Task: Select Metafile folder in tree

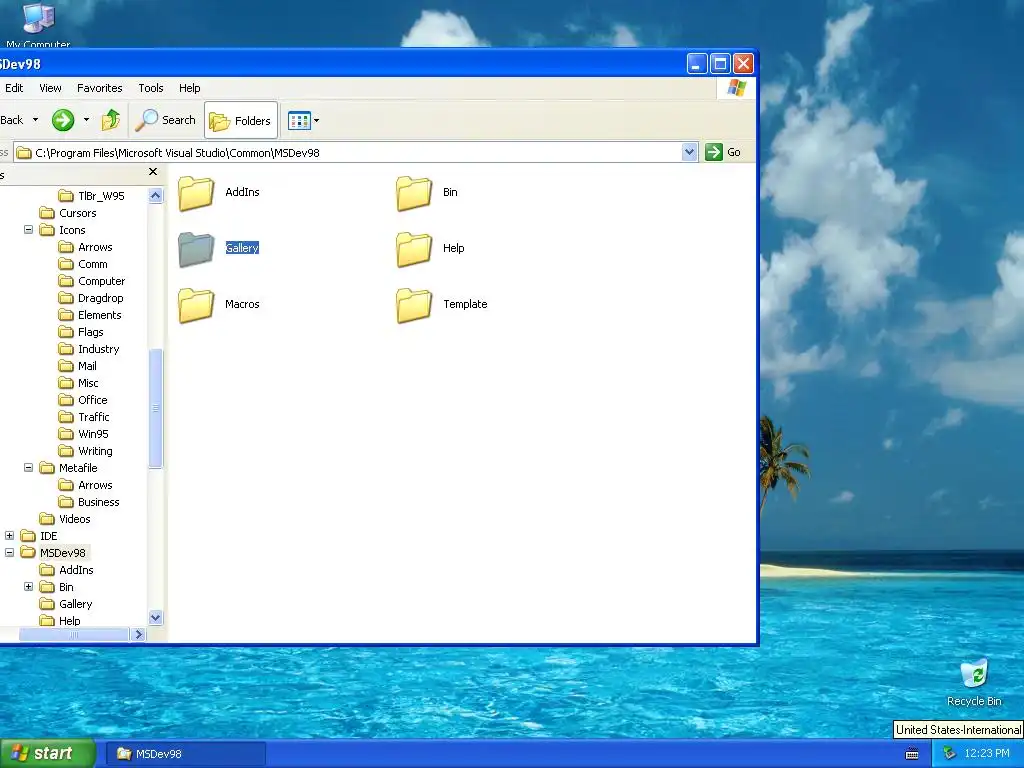Action: pyautogui.click(x=69, y=468)
